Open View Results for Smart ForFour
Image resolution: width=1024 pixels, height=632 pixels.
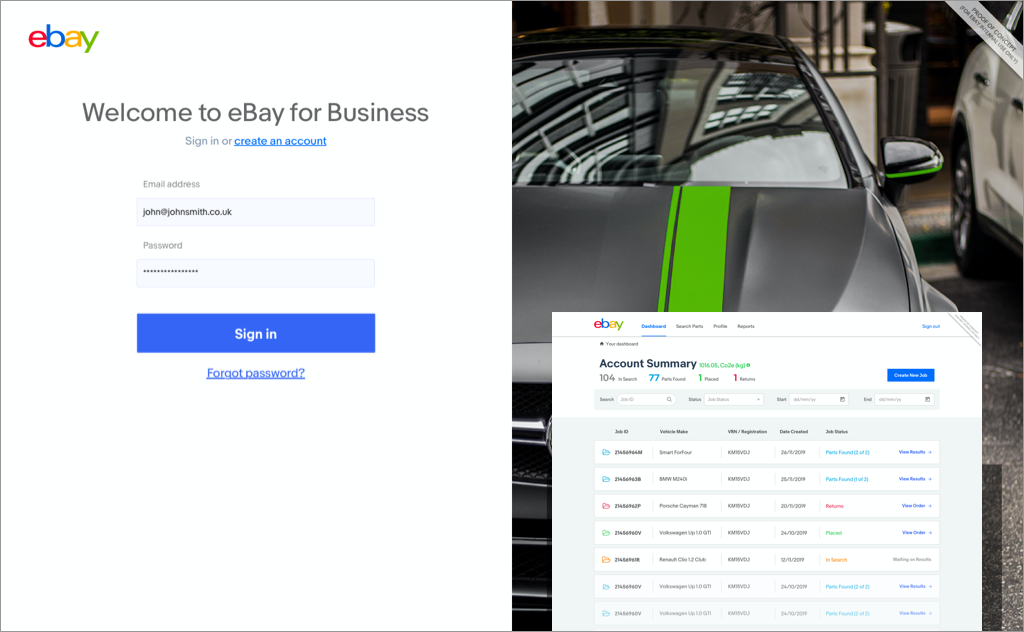[x=915, y=452]
